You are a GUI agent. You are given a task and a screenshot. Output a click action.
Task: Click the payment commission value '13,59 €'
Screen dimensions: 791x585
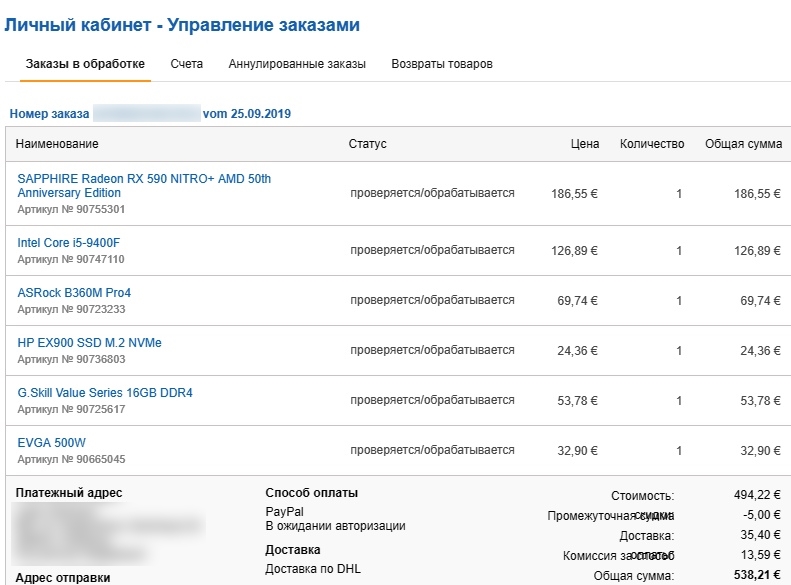(x=760, y=555)
